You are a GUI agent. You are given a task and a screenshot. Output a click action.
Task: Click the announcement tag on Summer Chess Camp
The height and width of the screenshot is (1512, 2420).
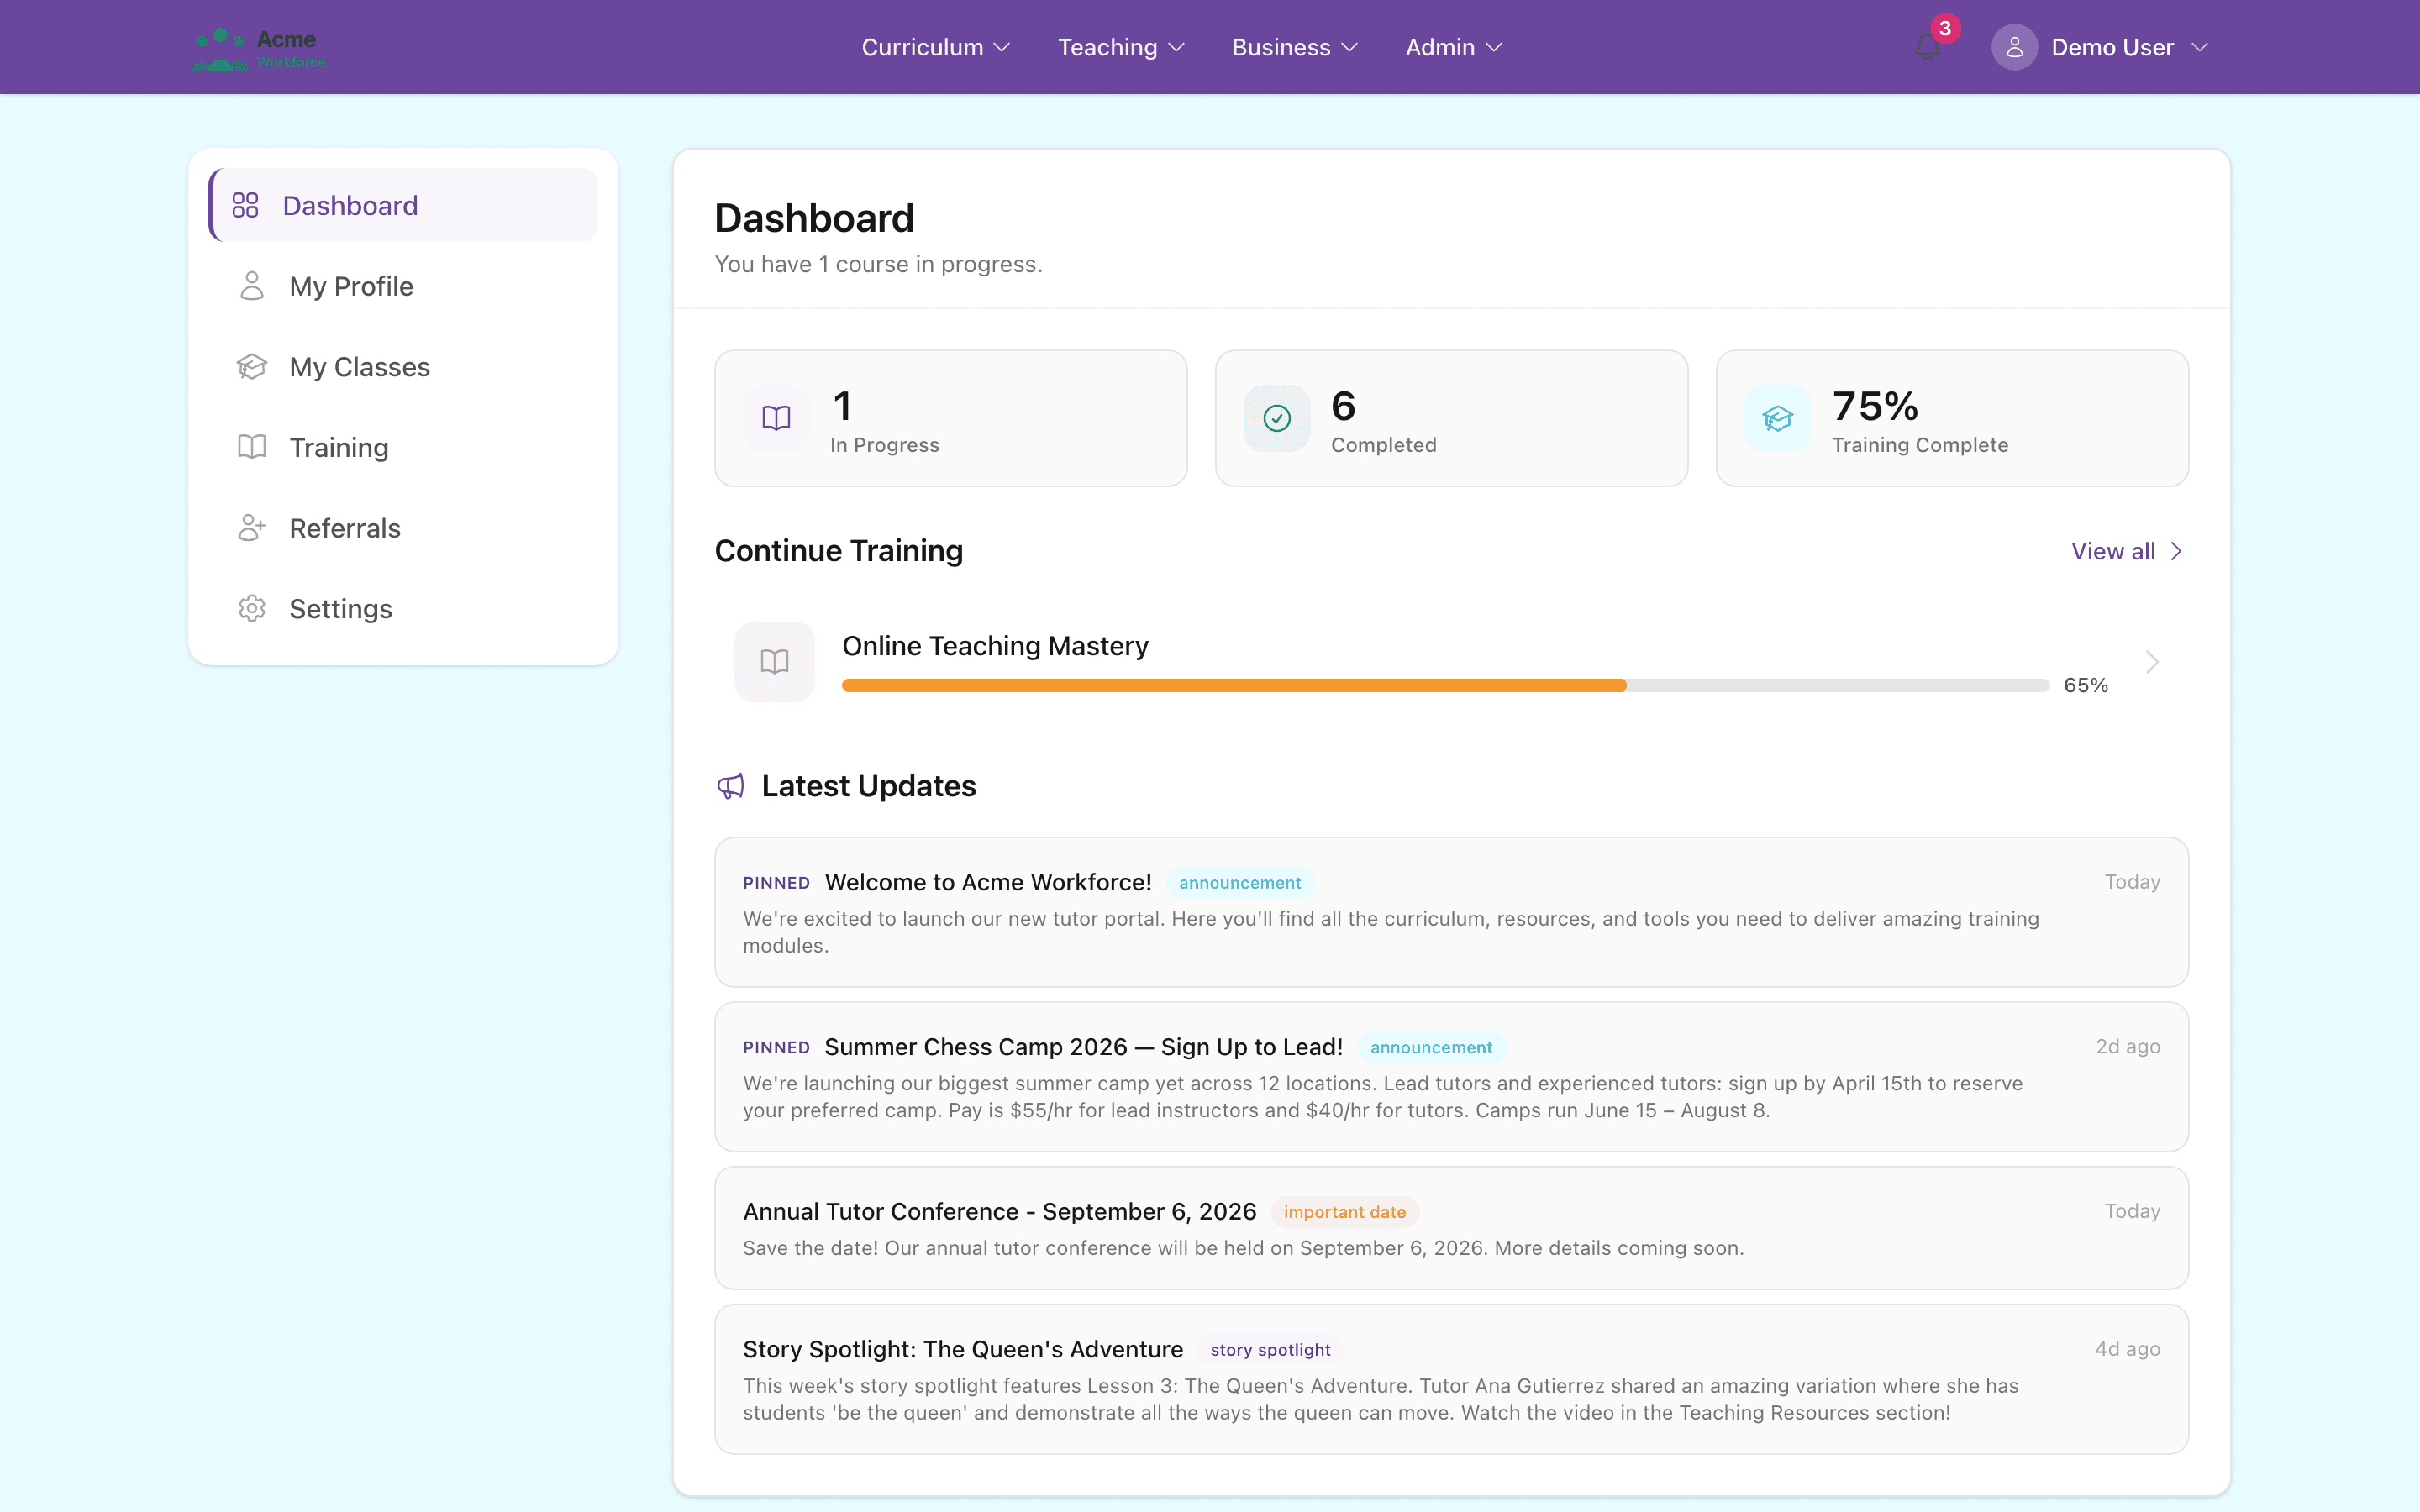click(x=1431, y=1047)
